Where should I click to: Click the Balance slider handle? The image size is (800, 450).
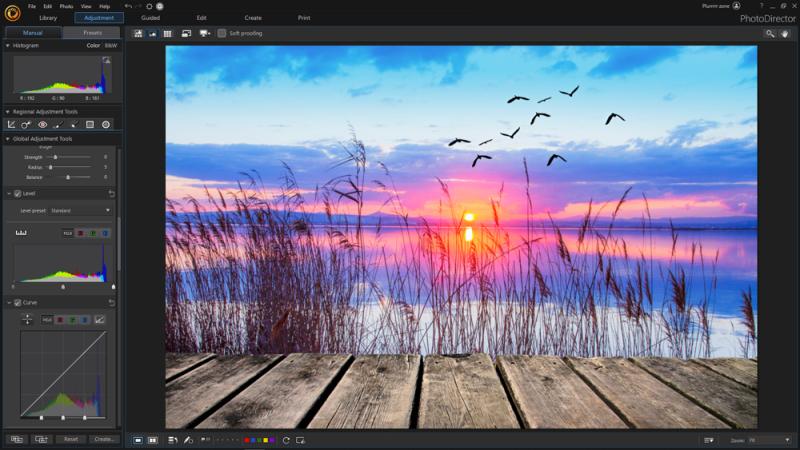67,177
